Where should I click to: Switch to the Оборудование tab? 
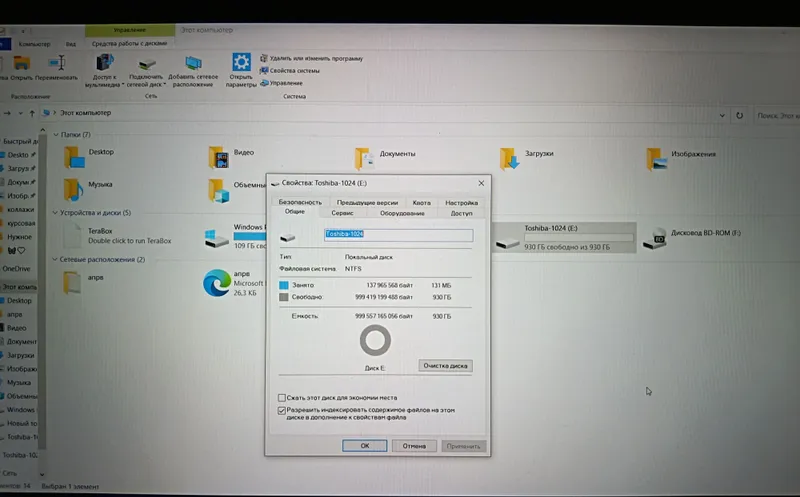[x=402, y=213]
